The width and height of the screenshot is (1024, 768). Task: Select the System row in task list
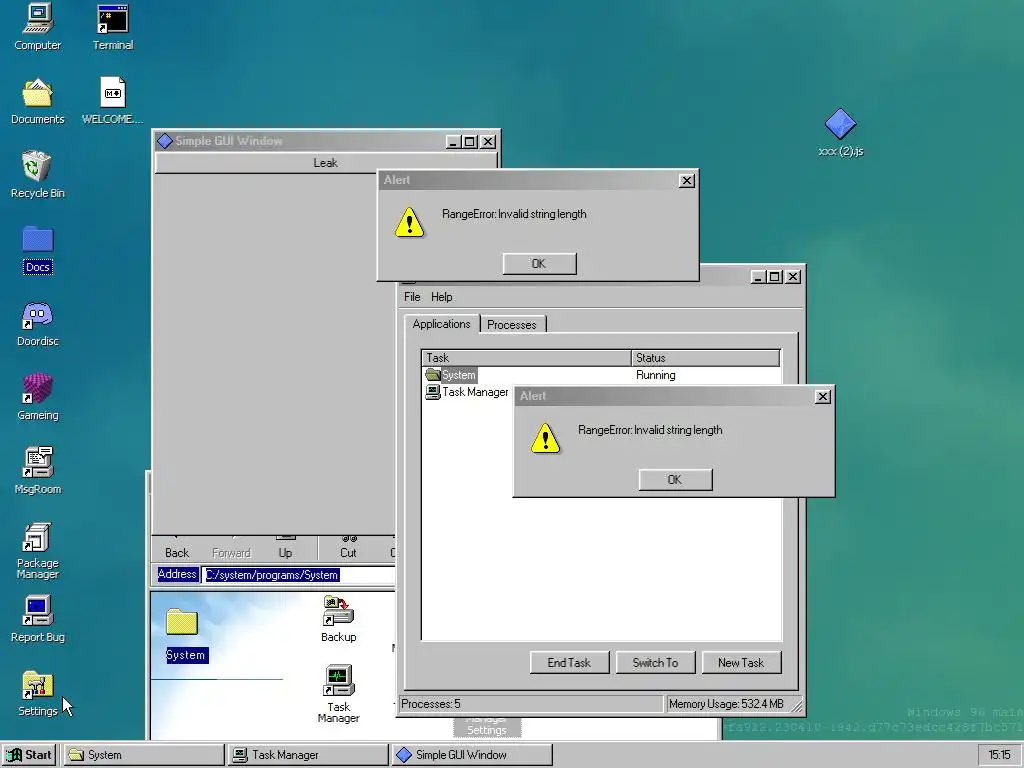point(601,375)
